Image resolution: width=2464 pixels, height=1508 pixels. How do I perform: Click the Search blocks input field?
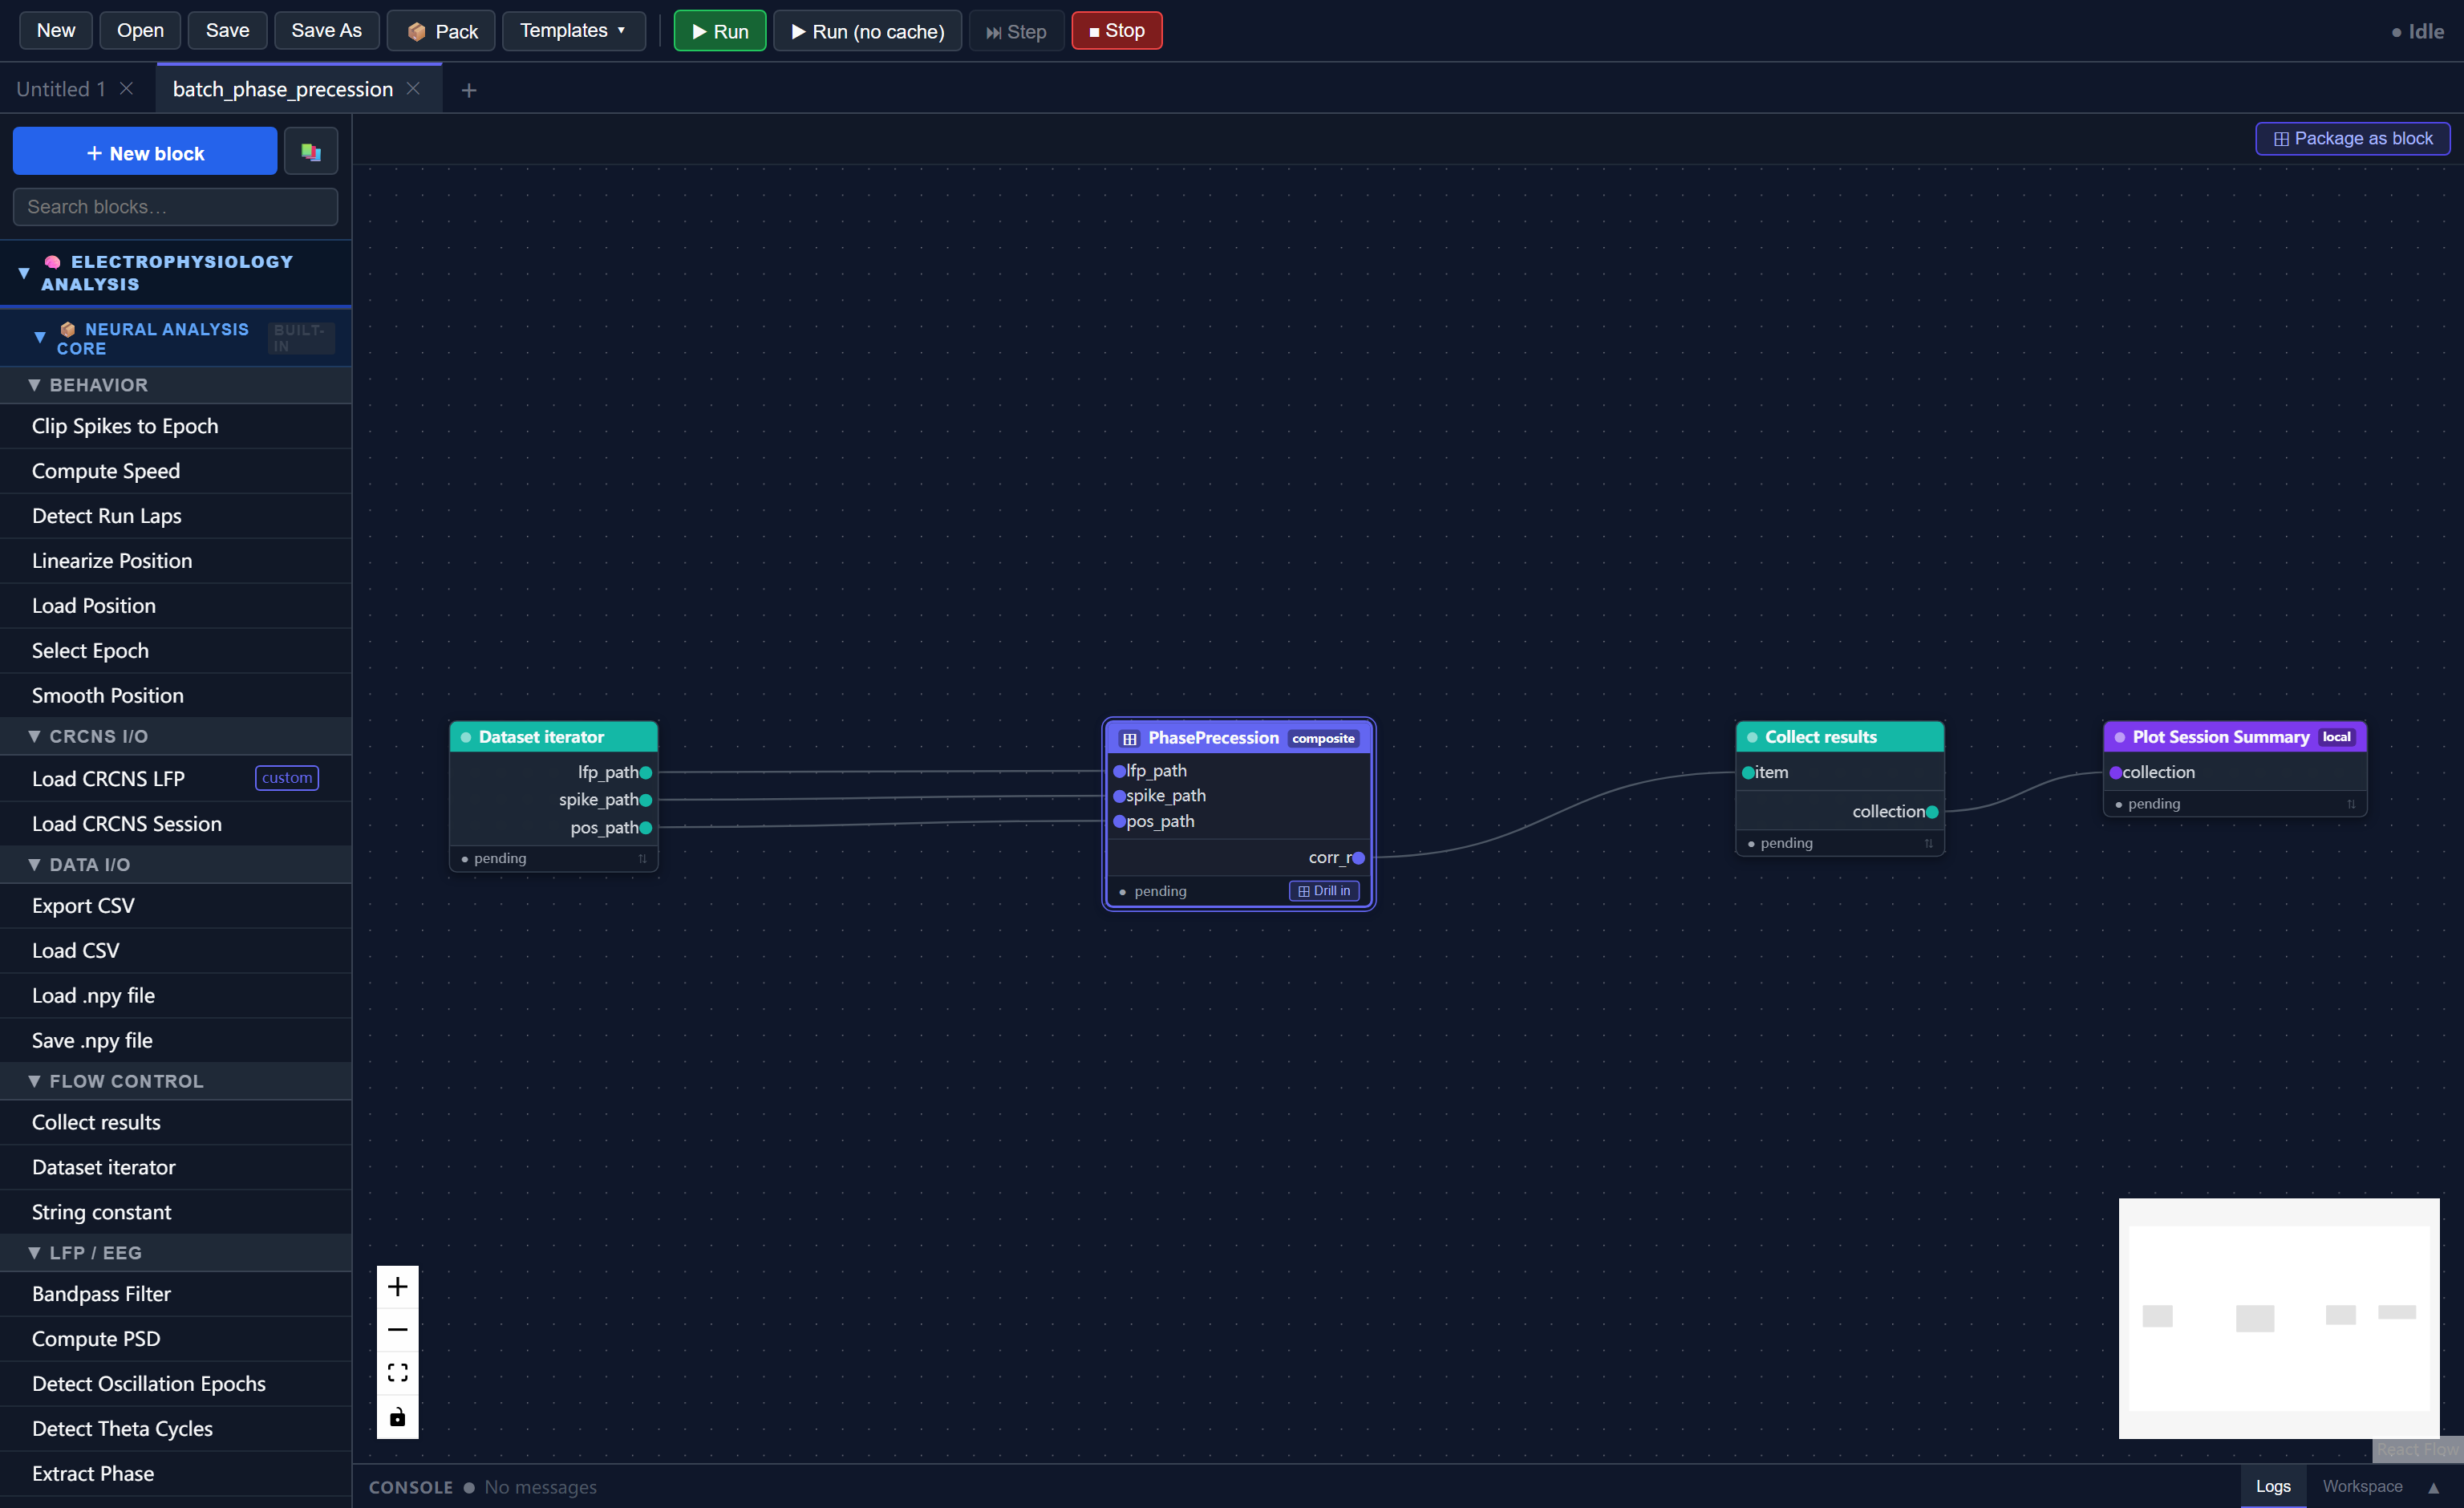tap(175, 206)
